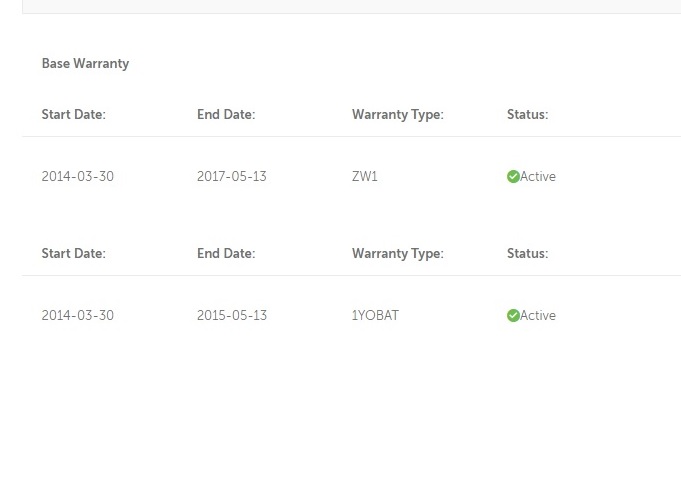The image size is (681, 480).
Task: Click the Start Date label above the 1YOBAT row
Action: (x=73, y=254)
